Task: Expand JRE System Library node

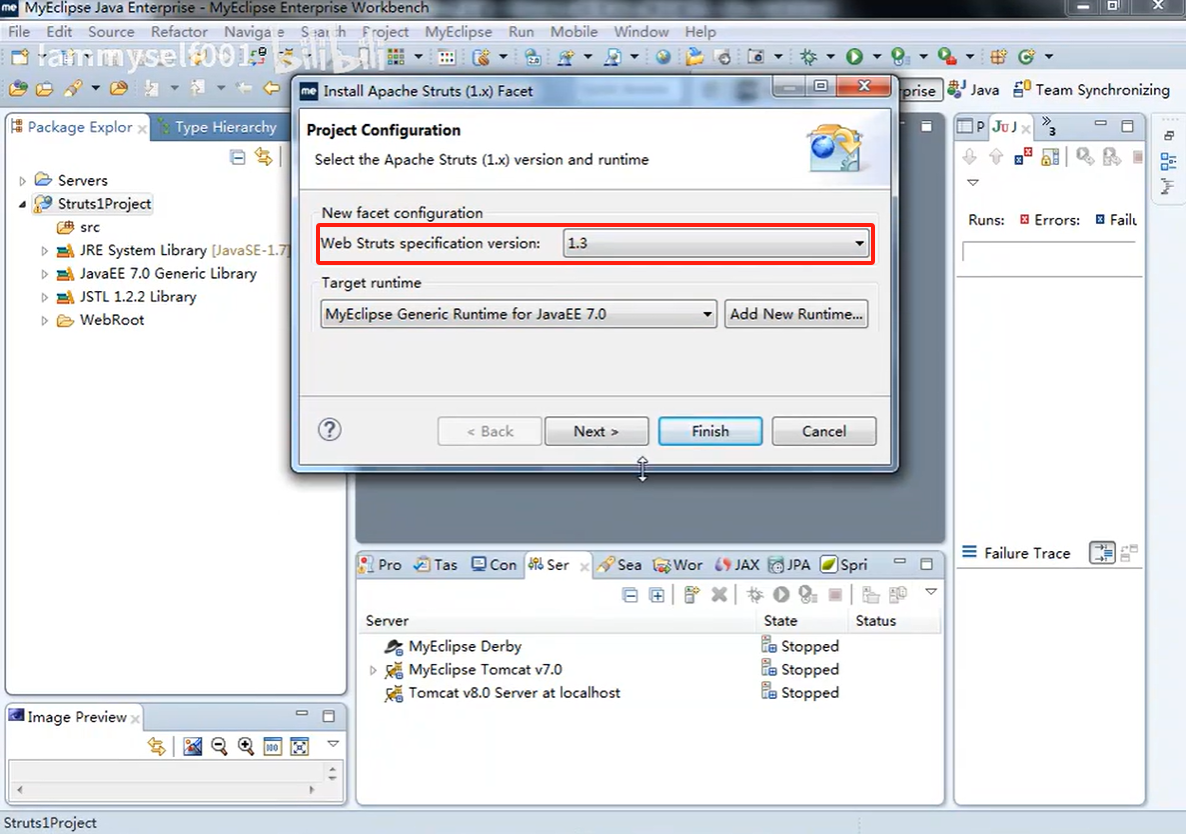Action: (x=44, y=250)
